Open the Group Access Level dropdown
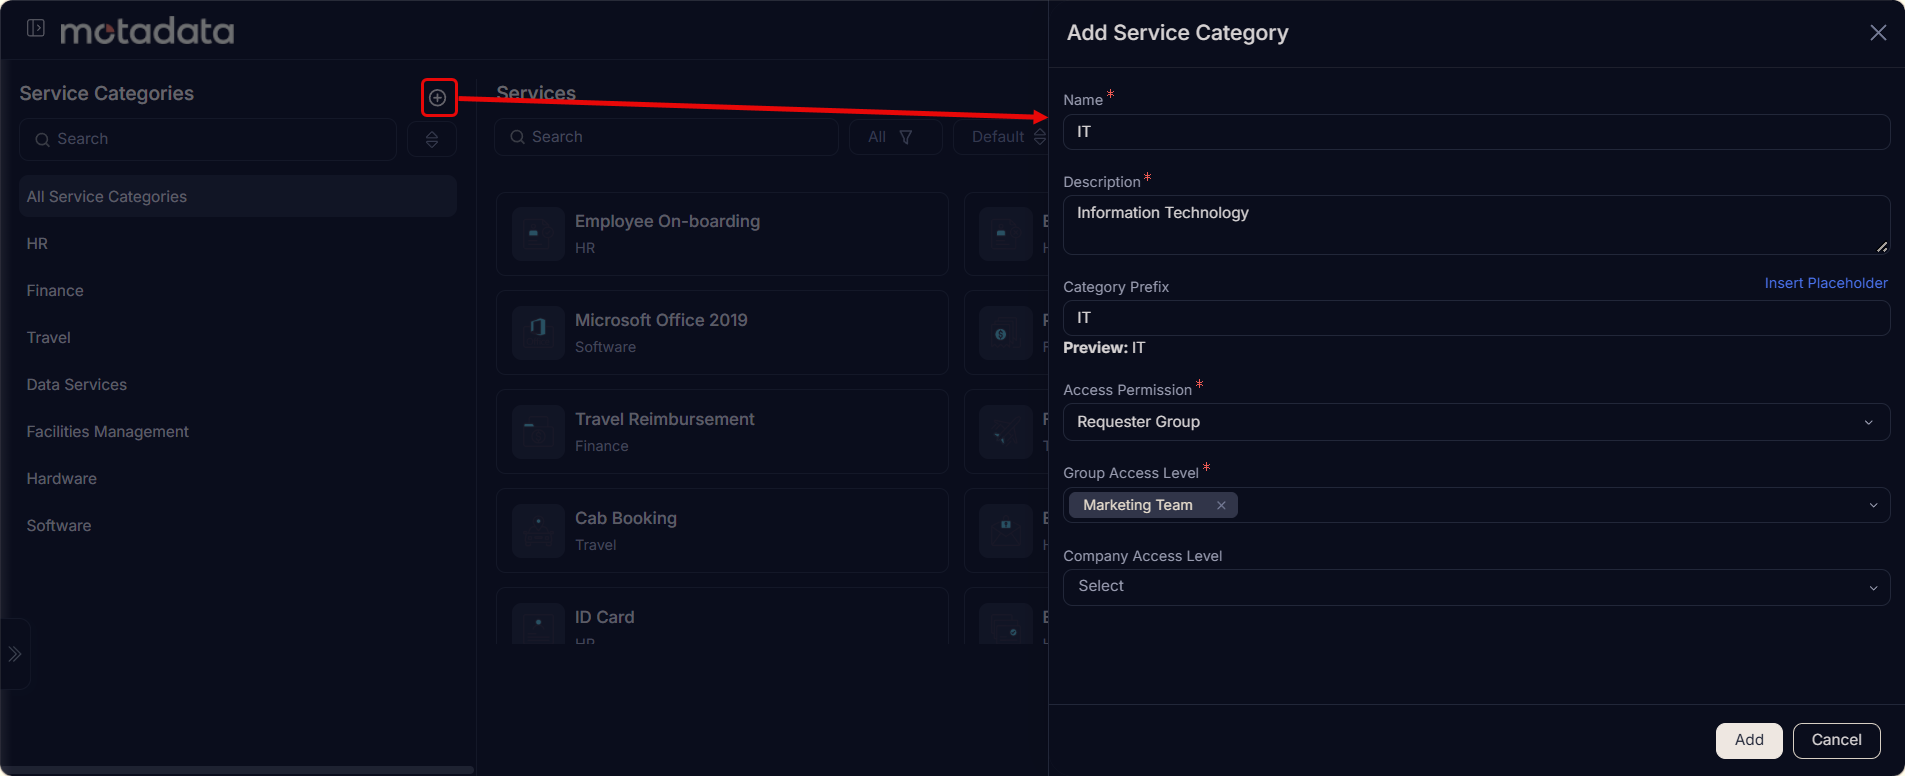 (1476, 505)
